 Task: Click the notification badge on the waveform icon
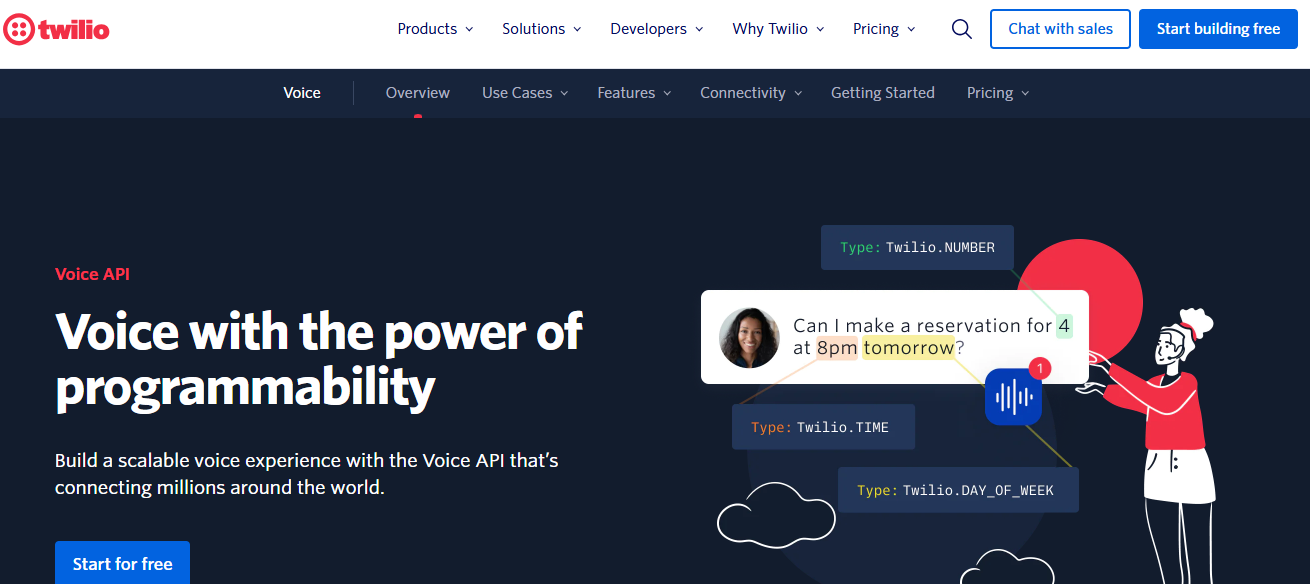[1039, 368]
